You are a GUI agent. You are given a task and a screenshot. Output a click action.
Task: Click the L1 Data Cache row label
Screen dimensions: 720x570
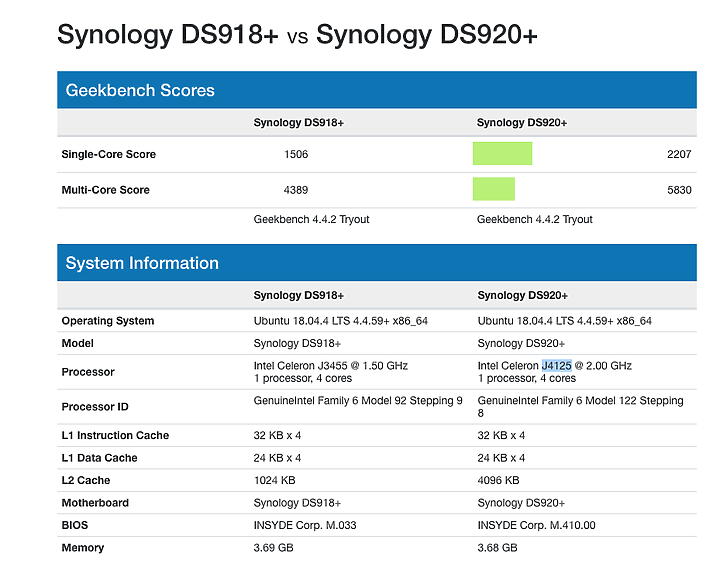pyautogui.click(x=99, y=458)
